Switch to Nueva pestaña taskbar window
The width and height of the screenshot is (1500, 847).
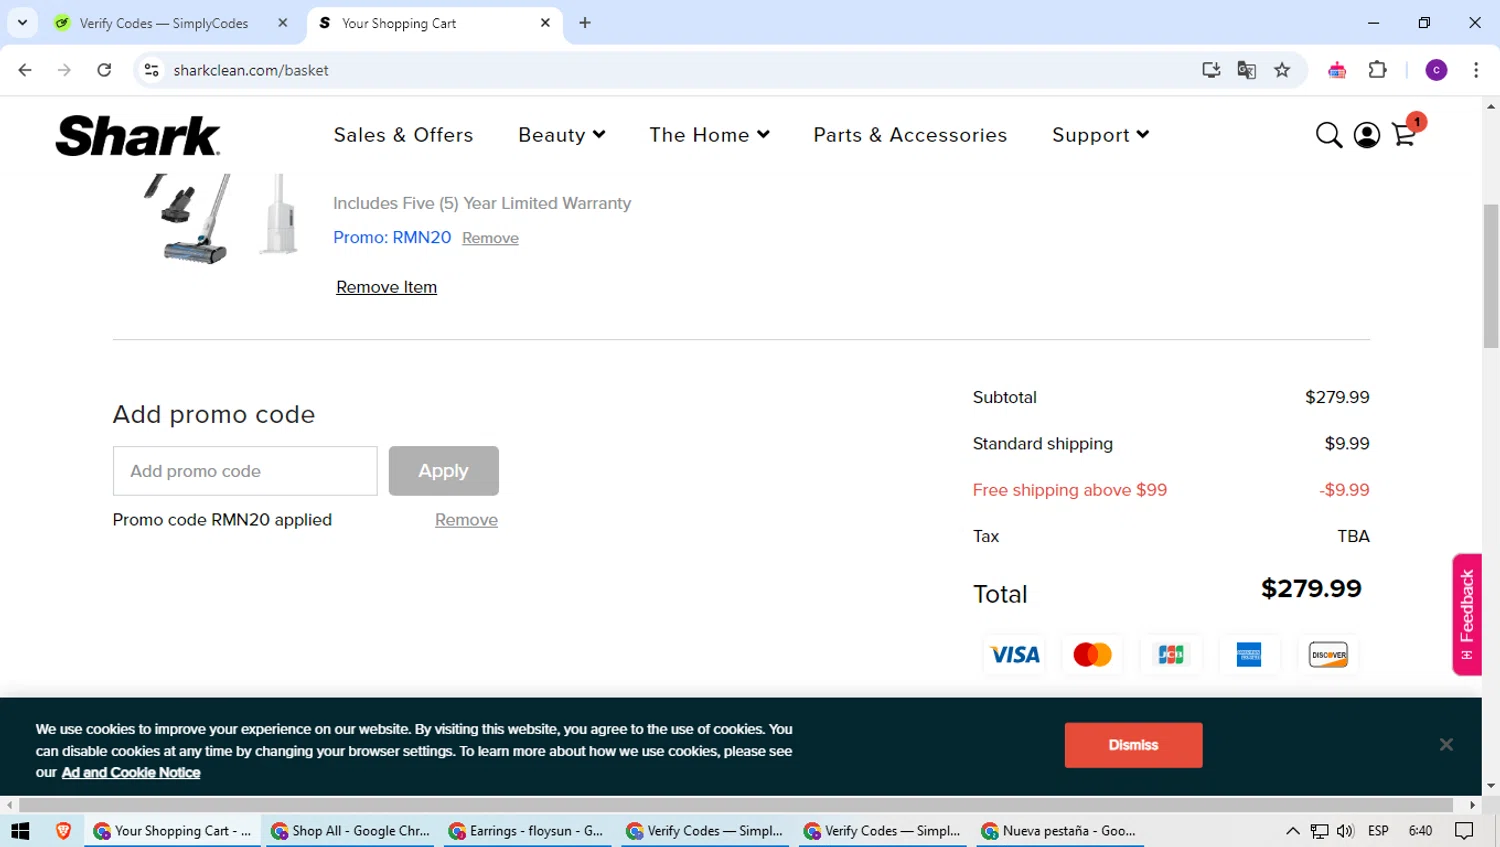point(1060,831)
